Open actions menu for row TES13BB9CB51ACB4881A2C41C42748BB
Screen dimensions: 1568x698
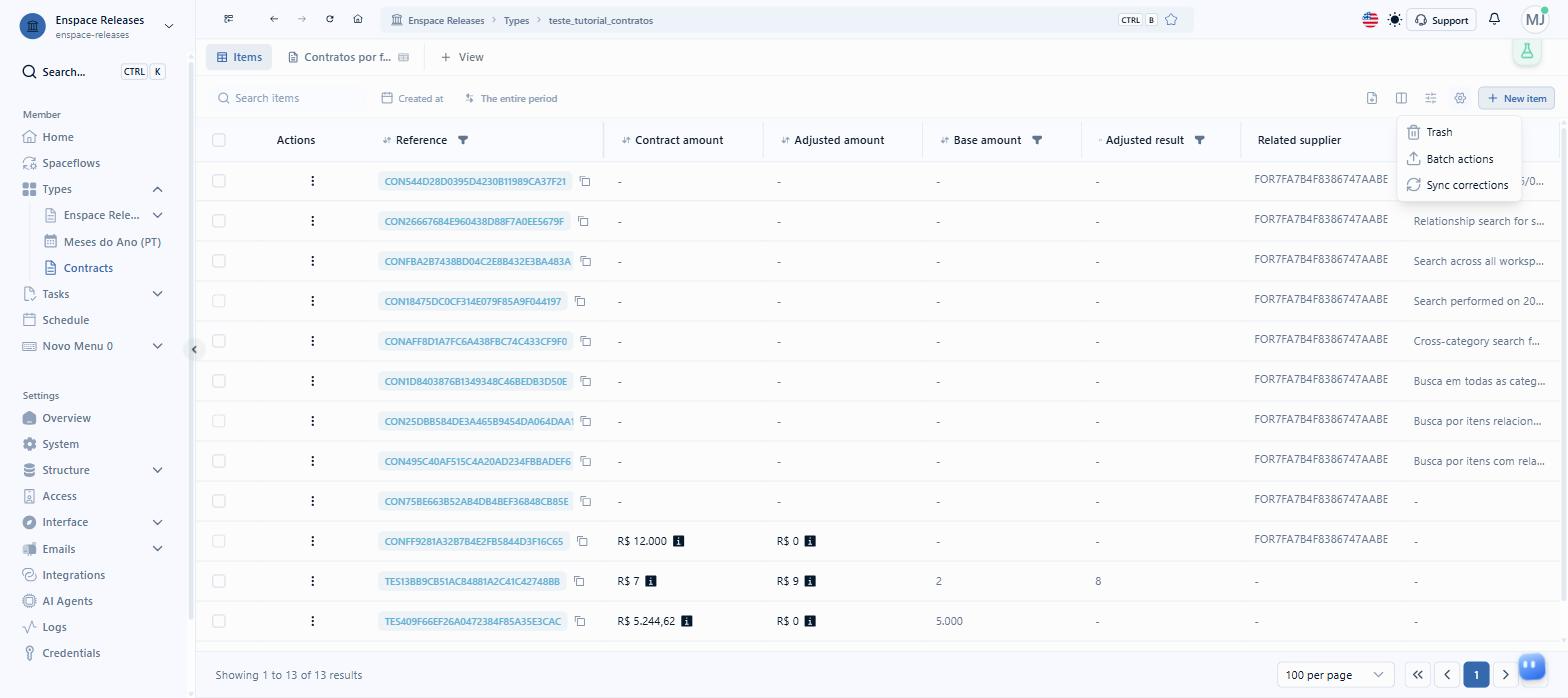coord(313,581)
